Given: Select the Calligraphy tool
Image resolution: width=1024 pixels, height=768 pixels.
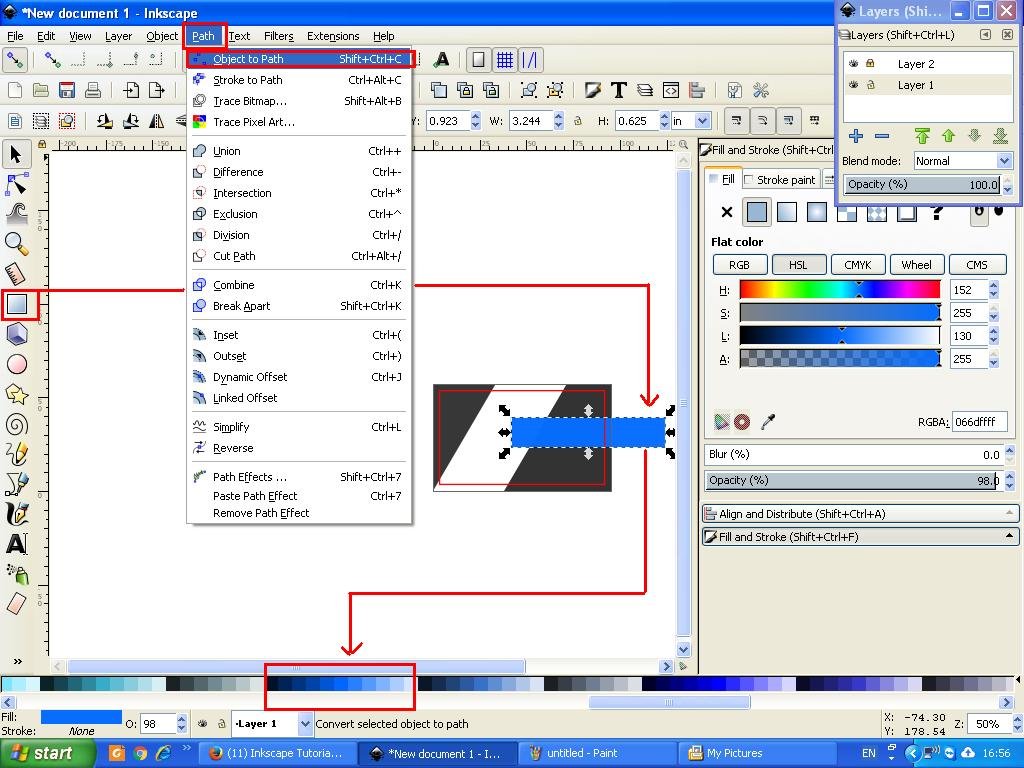Looking at the screenshot, I should pos(16,514).
